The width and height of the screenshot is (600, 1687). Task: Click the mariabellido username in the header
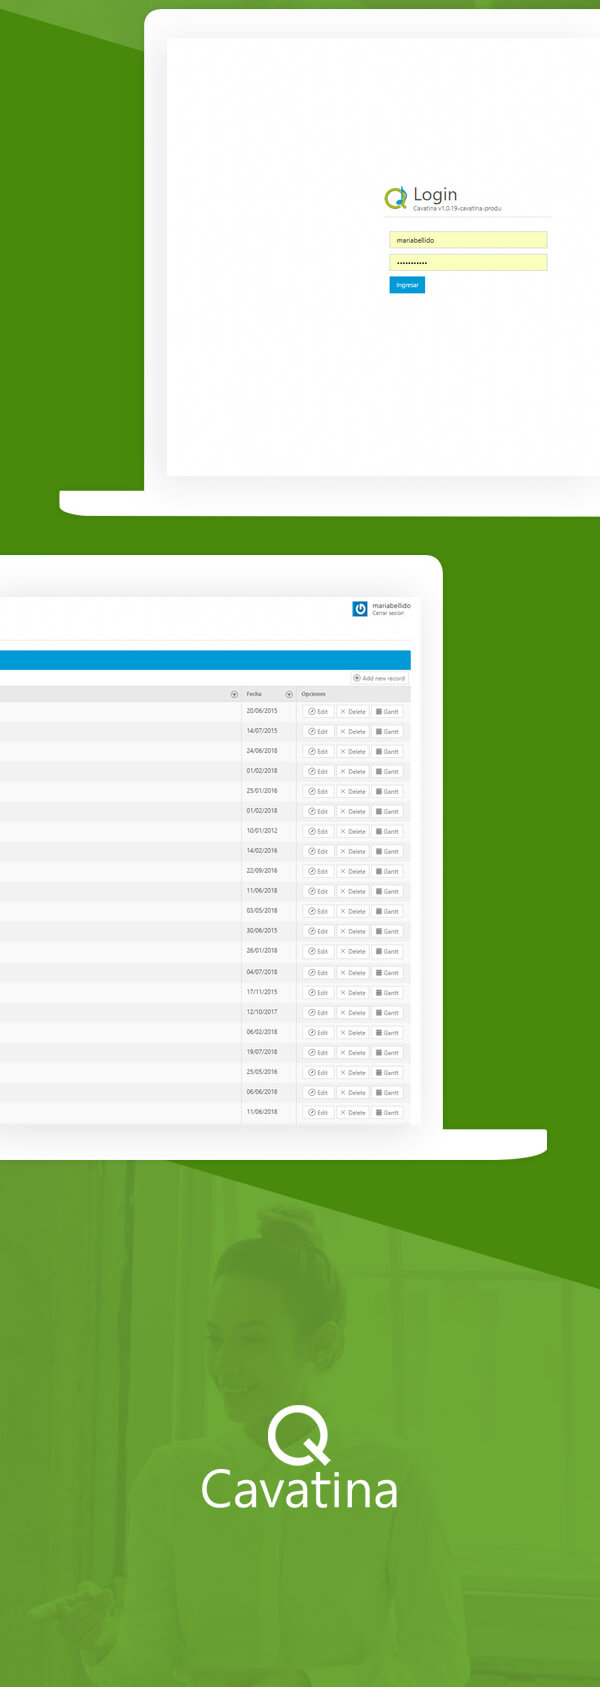pos(391,606)
